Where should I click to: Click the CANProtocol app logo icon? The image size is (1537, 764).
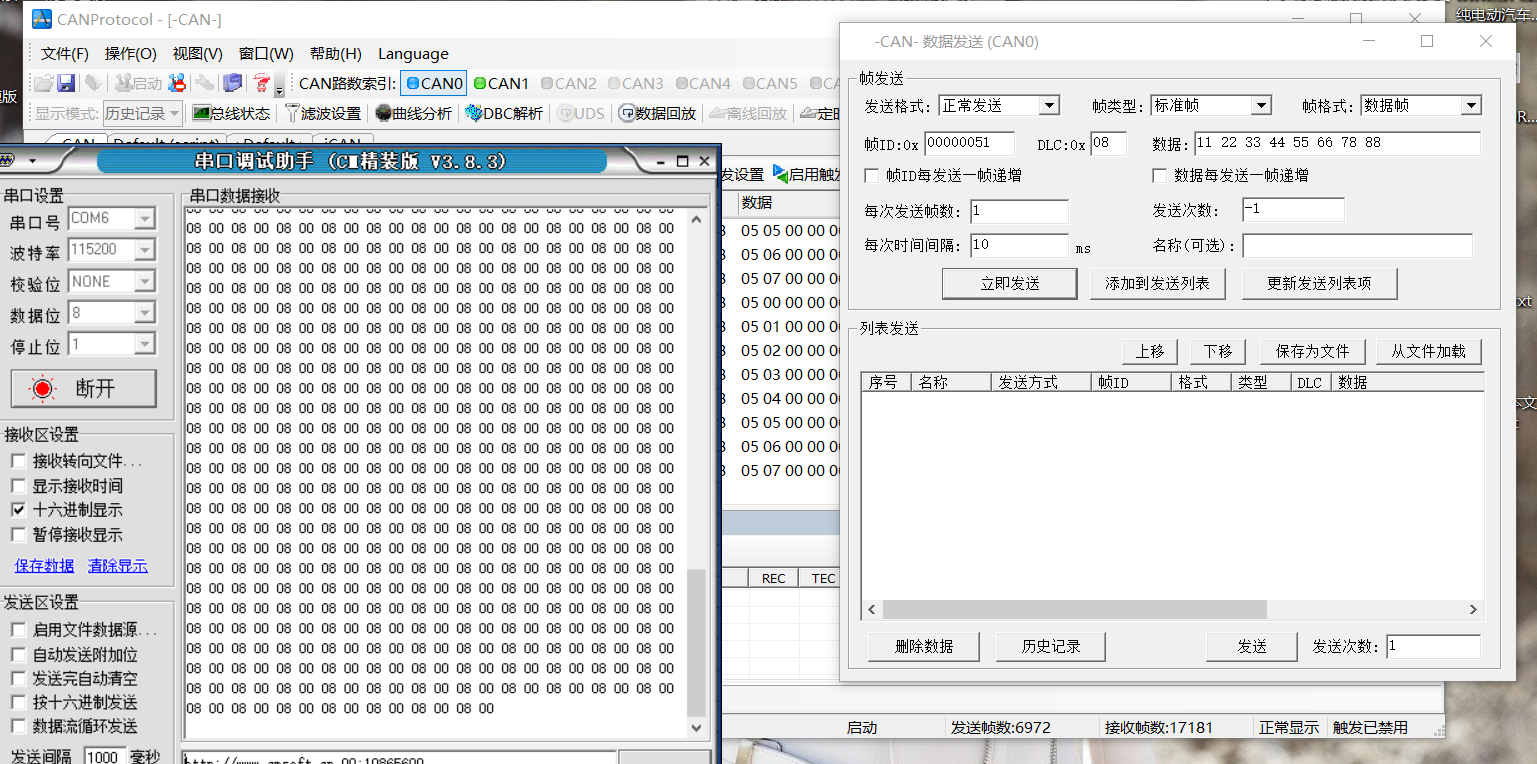(42, 19)
